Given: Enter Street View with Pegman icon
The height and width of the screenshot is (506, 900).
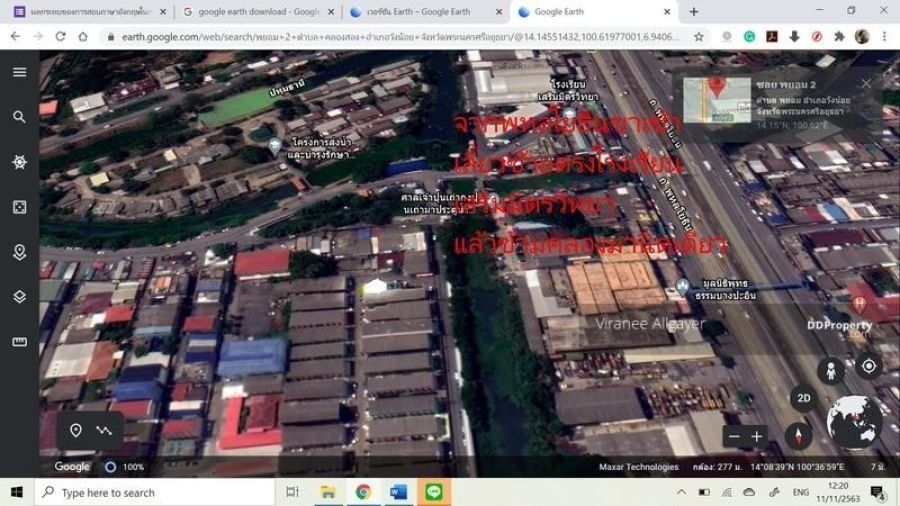Looking at the screenshot, I should 830,370.
